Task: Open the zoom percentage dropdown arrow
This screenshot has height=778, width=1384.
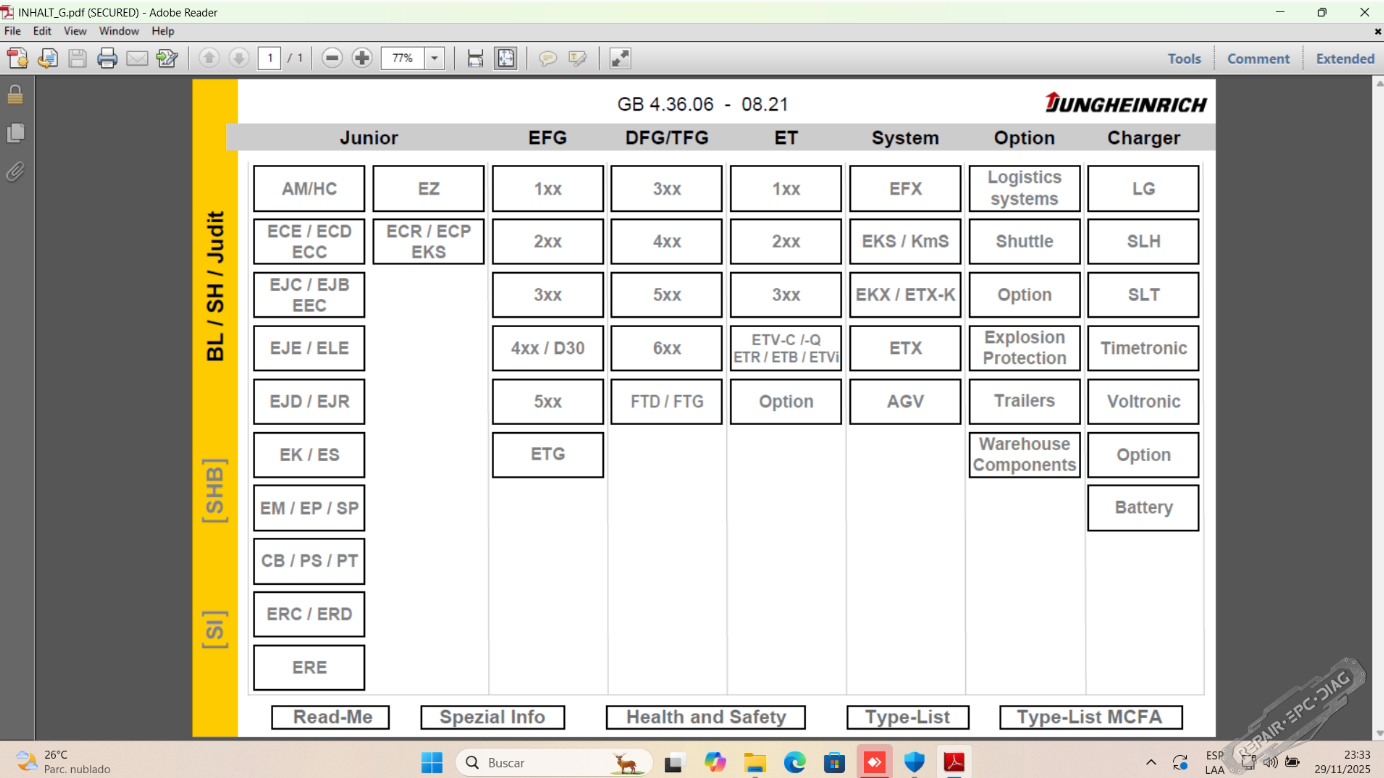Action: click(435, 59)
